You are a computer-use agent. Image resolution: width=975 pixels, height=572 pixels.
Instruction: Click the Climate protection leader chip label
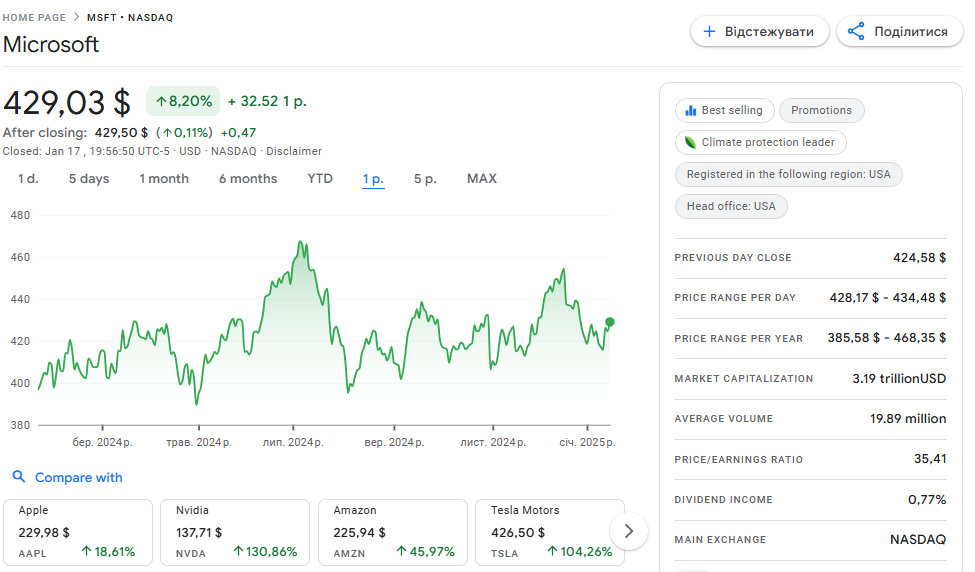pyautogui.click(x=768, y=142)
